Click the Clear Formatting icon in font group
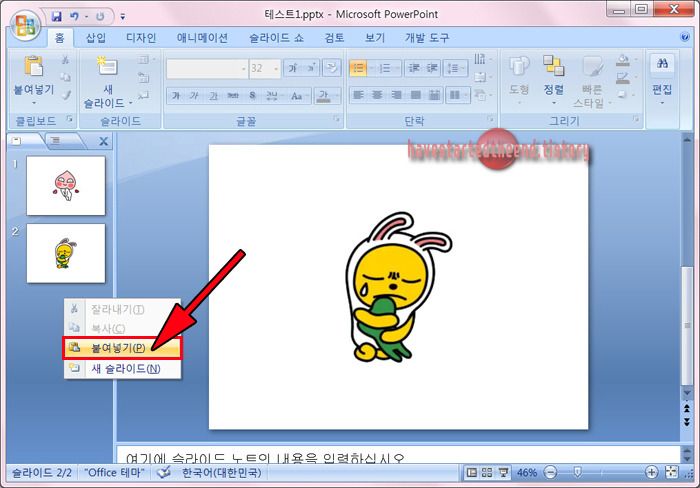This screenshot has width=700, height=488. point(331,68)
